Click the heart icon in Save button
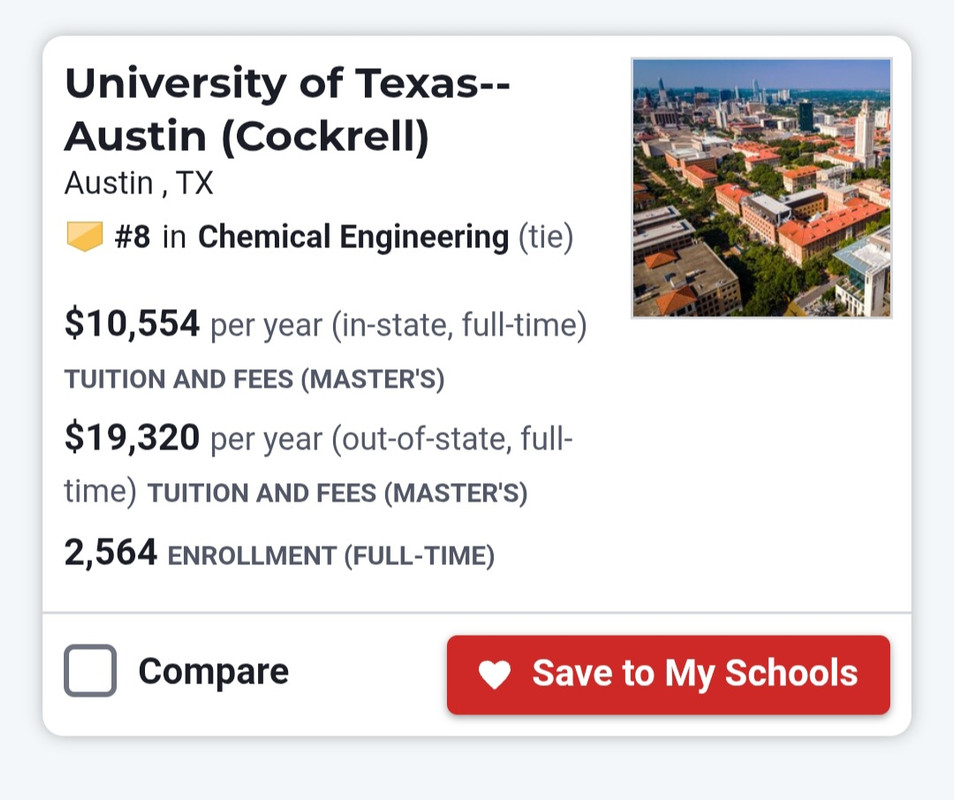The height and width of the screenshot is (800, 954). click(494, 675)
